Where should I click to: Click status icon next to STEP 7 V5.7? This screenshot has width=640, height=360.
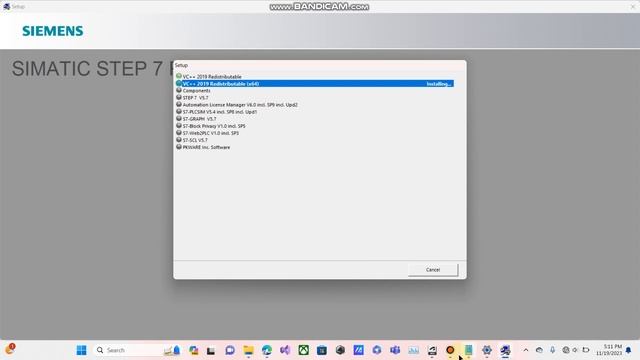(x=179, y=97)
